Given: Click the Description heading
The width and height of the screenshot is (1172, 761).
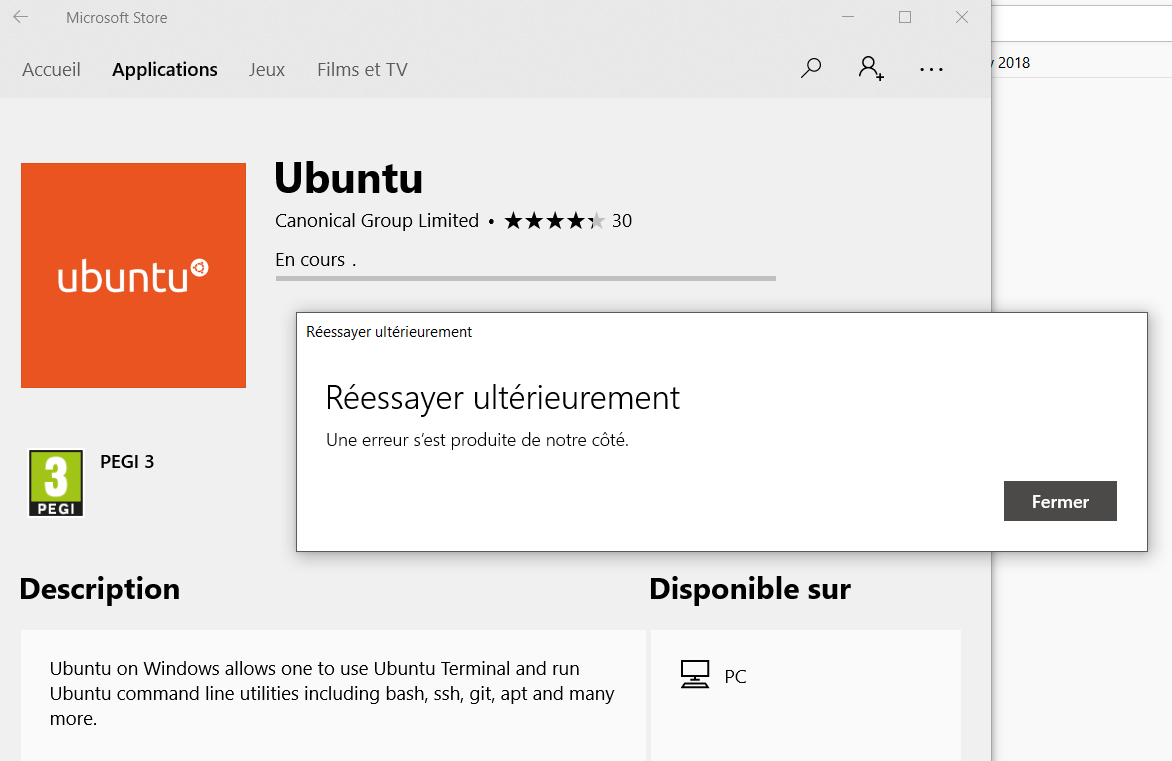Looking at the screenshot, I should point(99,589).
